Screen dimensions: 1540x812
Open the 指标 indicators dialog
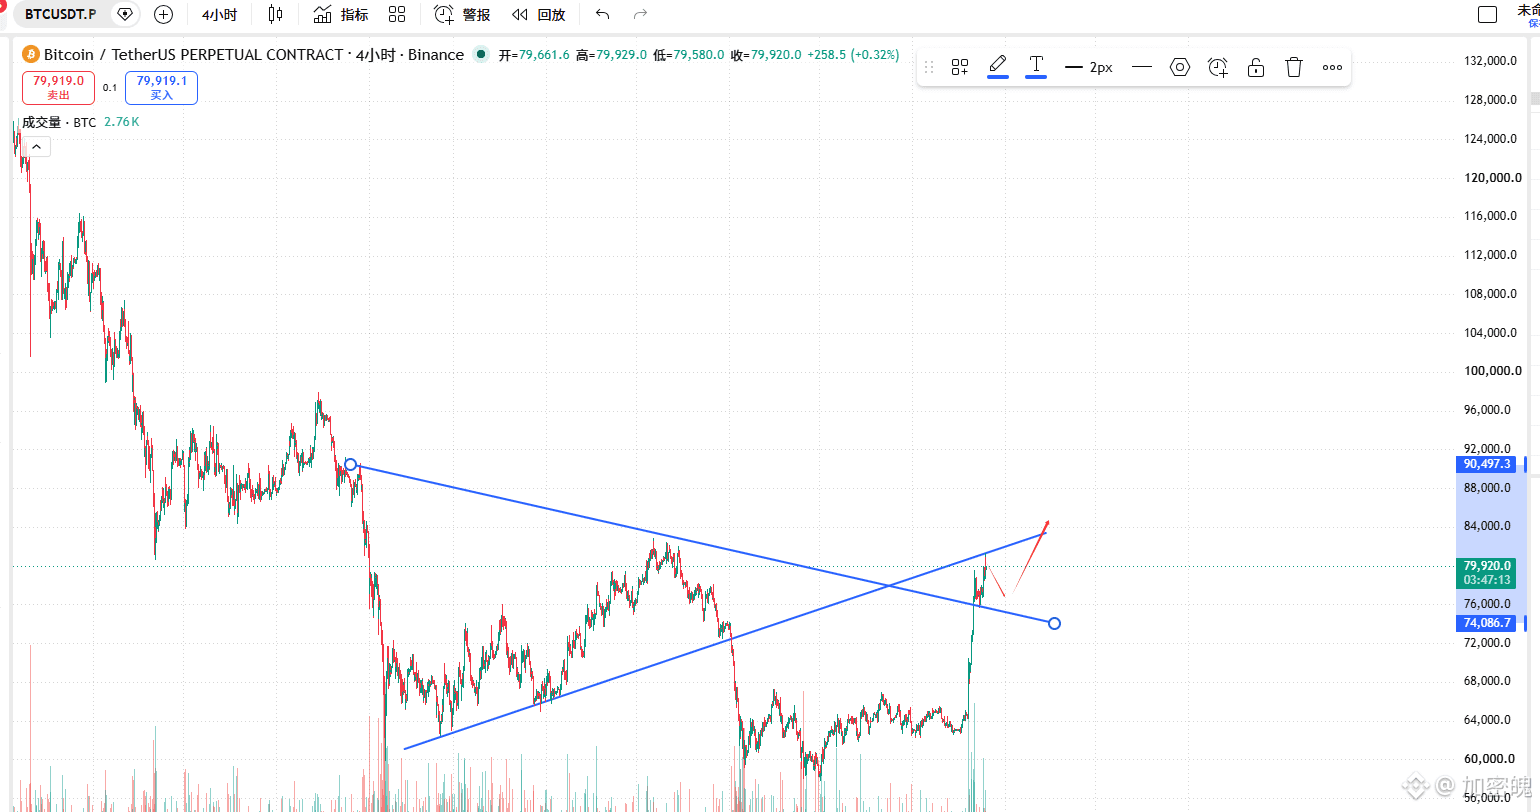coord(341,14)
